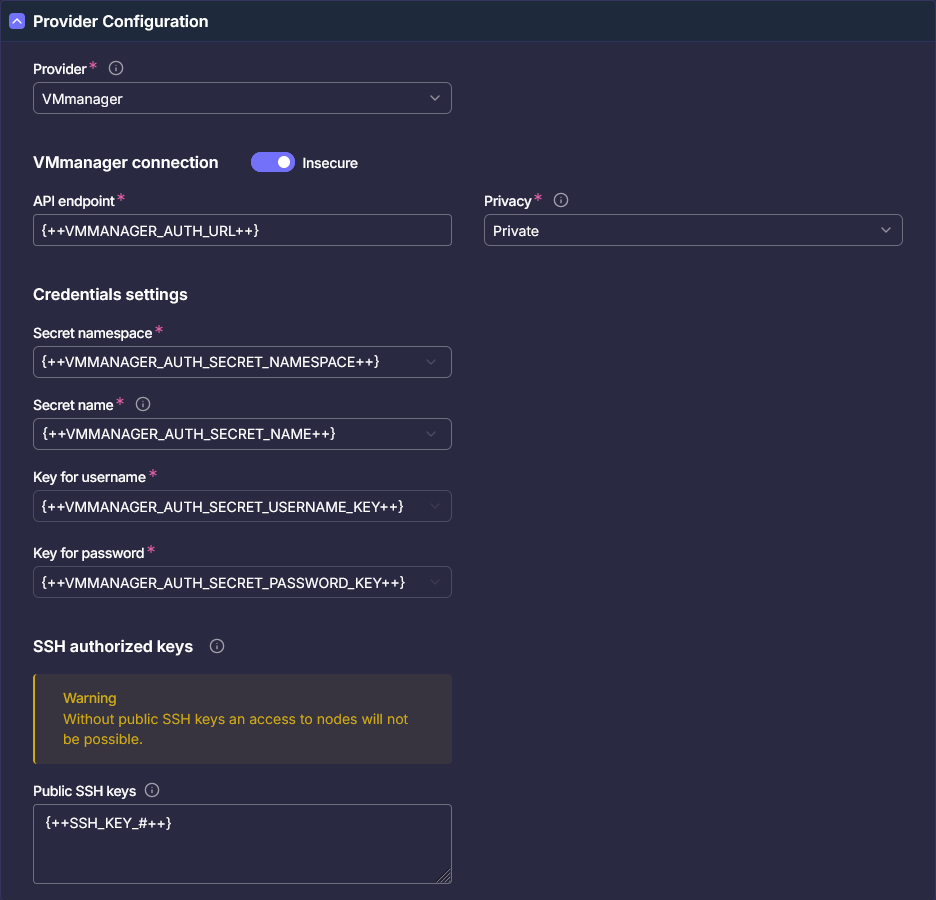The width and height of the screenshot is (936, 900).
Task: Open the Key for username dropdown
Action: coord(242,506)
